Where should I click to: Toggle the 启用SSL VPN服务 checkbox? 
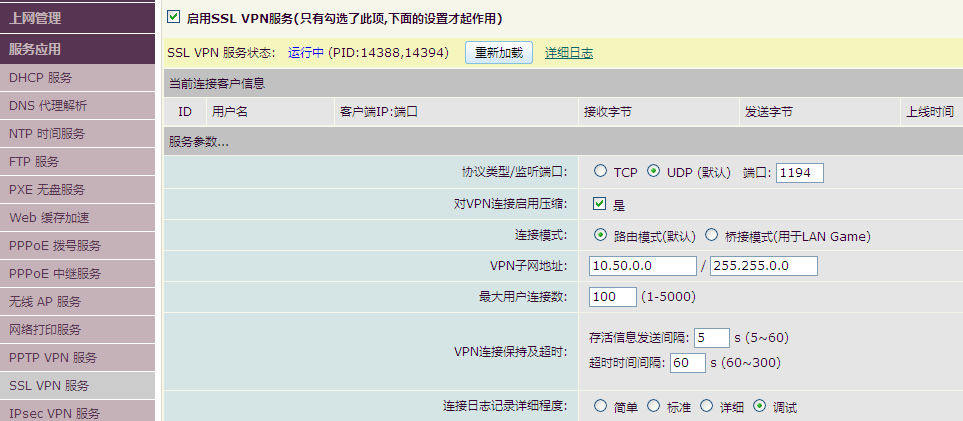(174, 17)
